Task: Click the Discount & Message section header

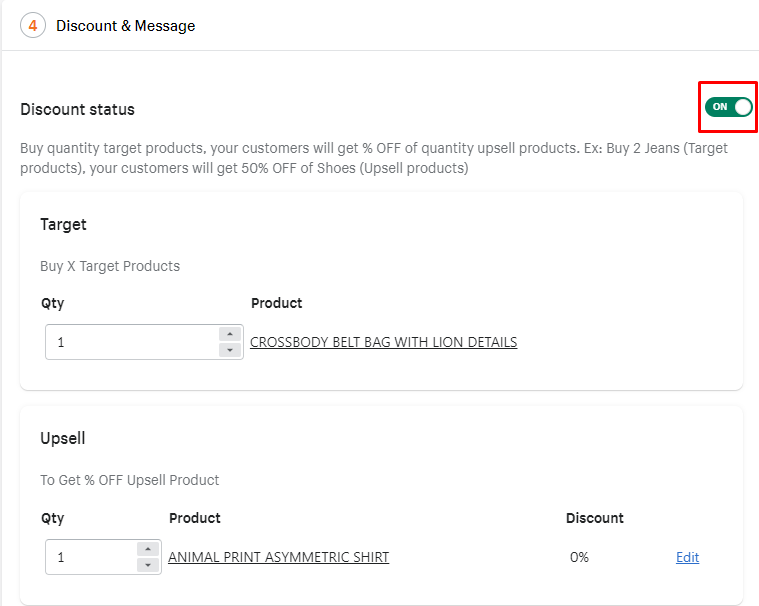Action: [x=126, y=26]
